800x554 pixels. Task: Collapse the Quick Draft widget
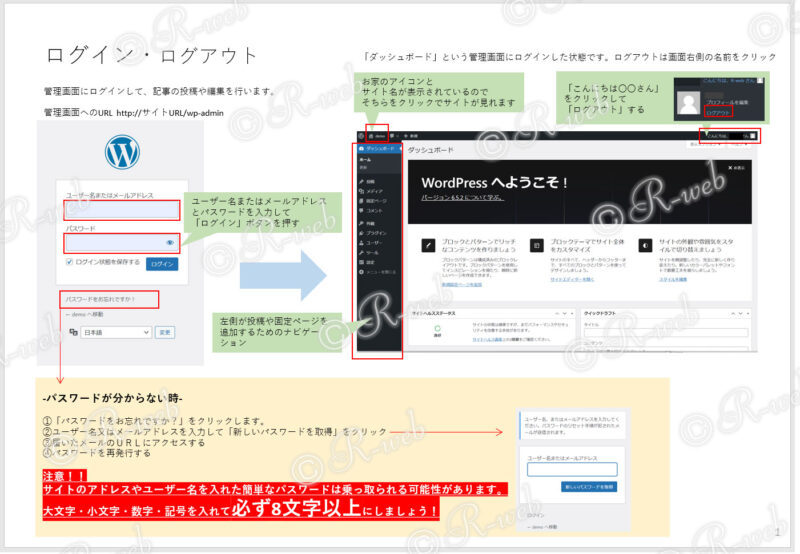(x=747, y=313)
